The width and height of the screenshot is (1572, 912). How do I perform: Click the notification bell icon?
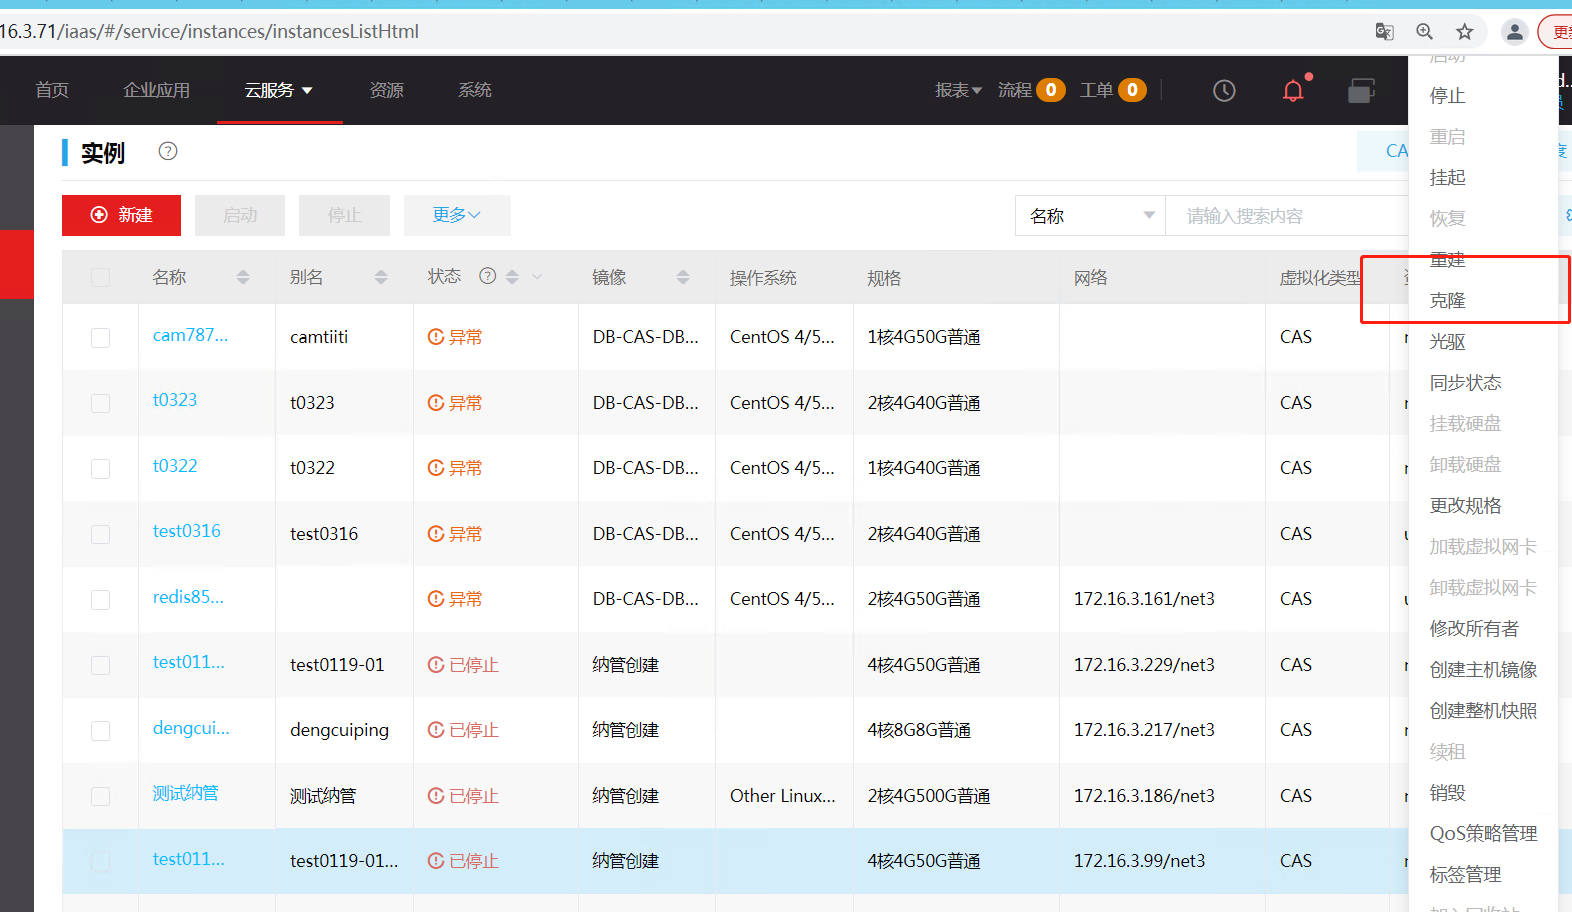click(1293, 91)
